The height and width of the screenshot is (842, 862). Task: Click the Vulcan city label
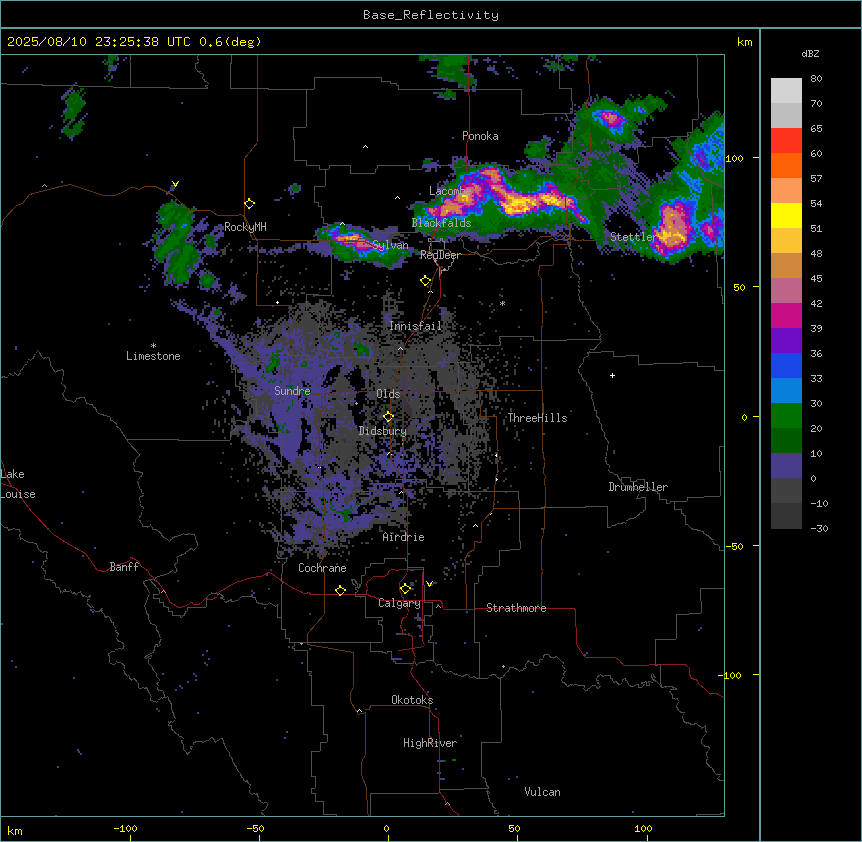click(542, 792)
